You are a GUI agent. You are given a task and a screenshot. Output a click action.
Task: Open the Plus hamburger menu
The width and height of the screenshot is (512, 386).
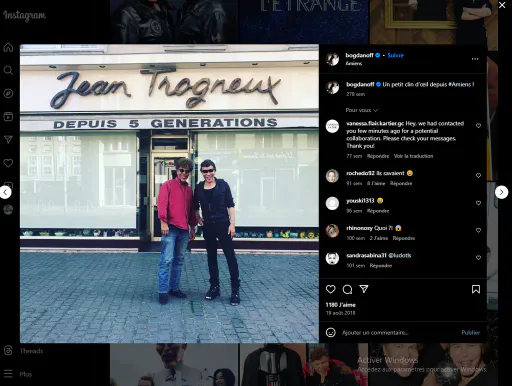click(x=8, y=374)
